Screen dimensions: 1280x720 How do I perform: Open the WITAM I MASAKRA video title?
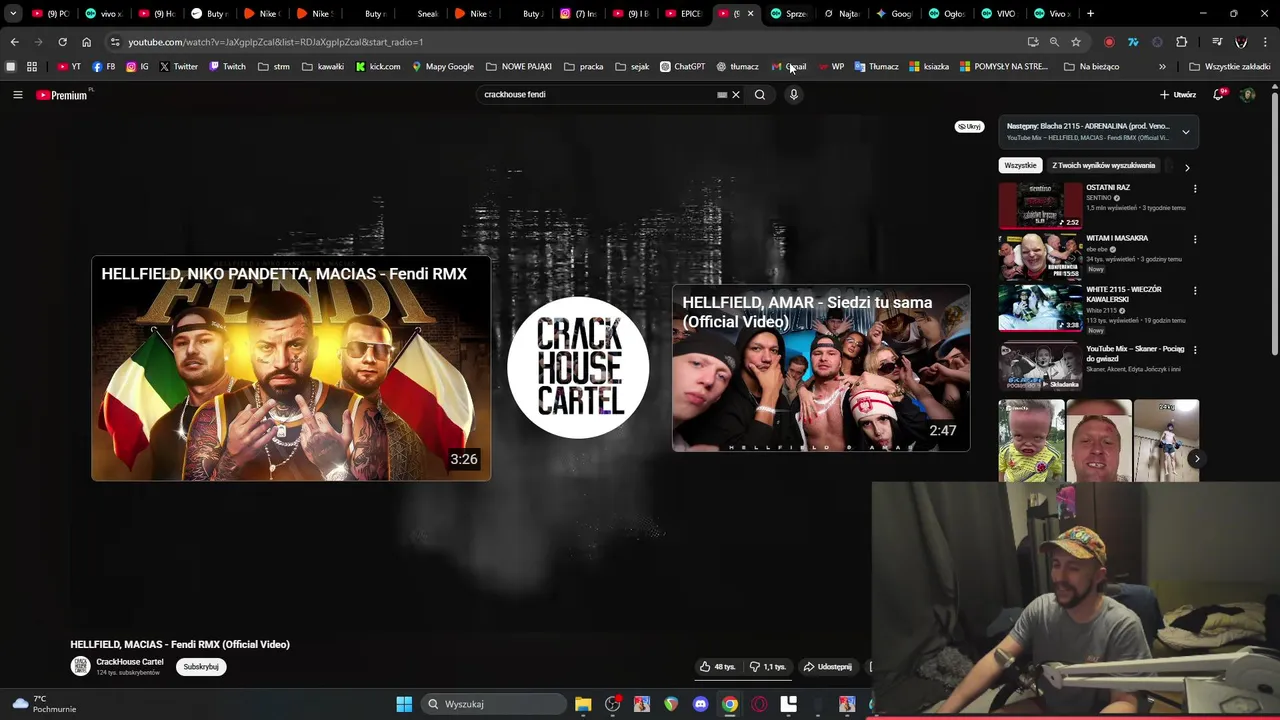[x=1117, y=239]
